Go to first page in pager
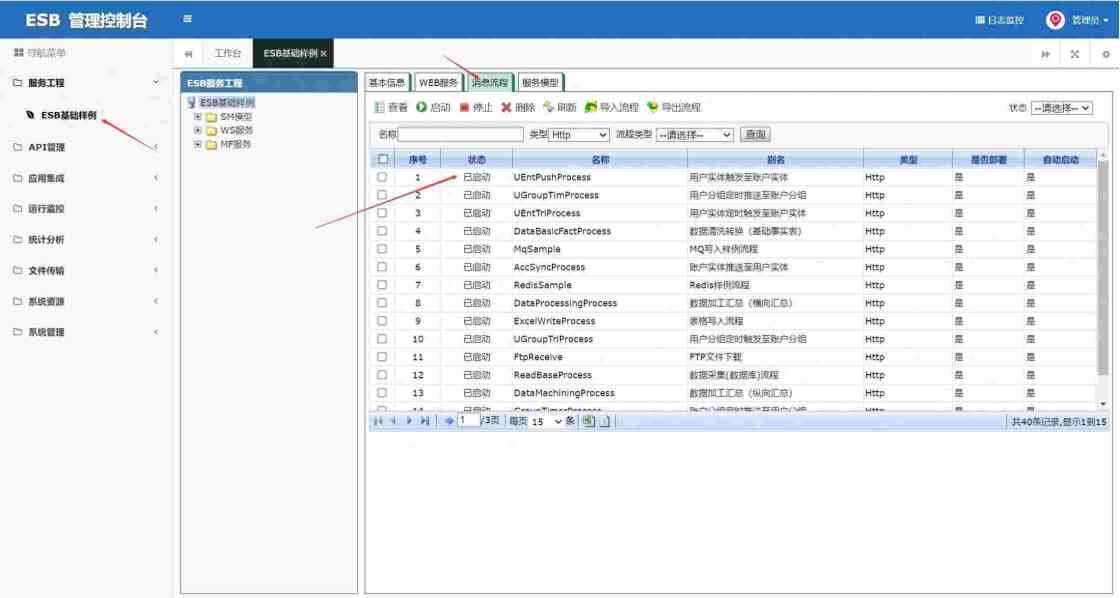 coord(378,422)
